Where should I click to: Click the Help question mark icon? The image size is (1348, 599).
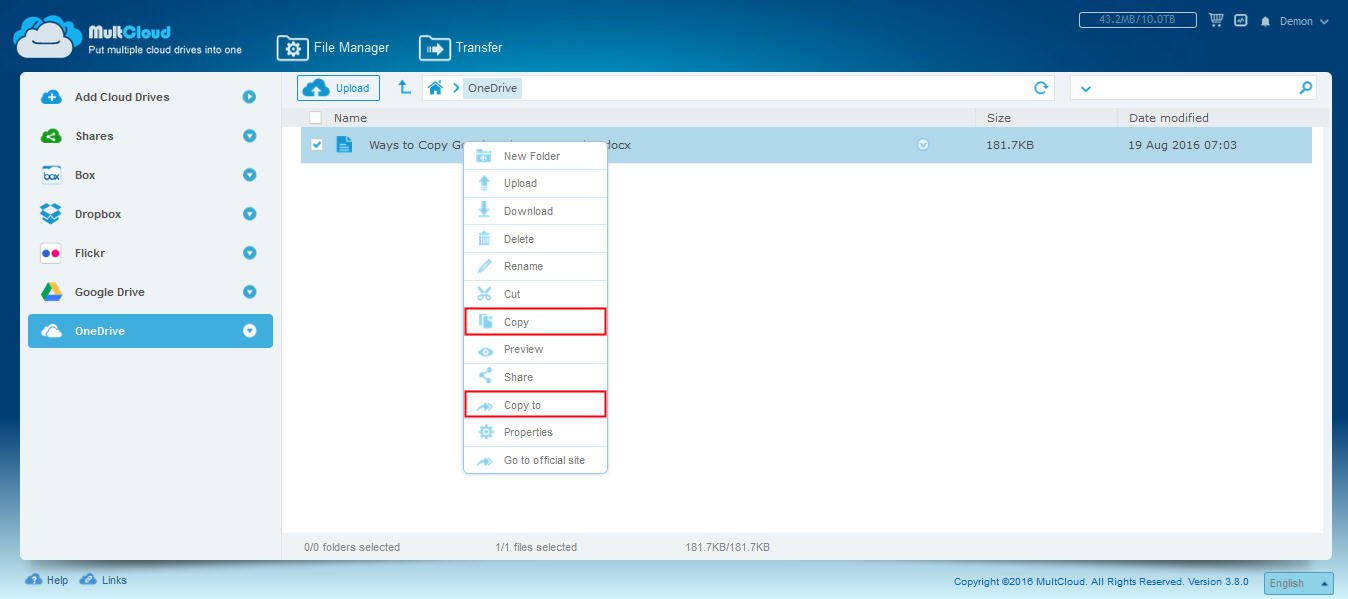(33, 580)
